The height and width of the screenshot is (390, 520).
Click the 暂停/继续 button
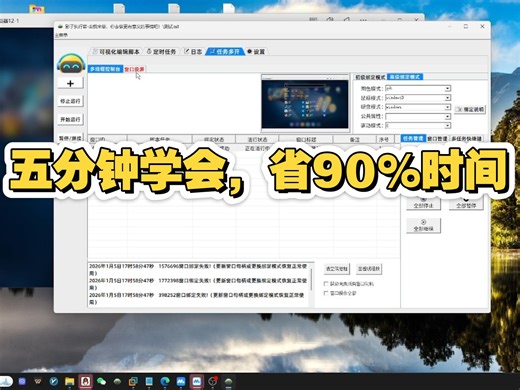point(70,138)
